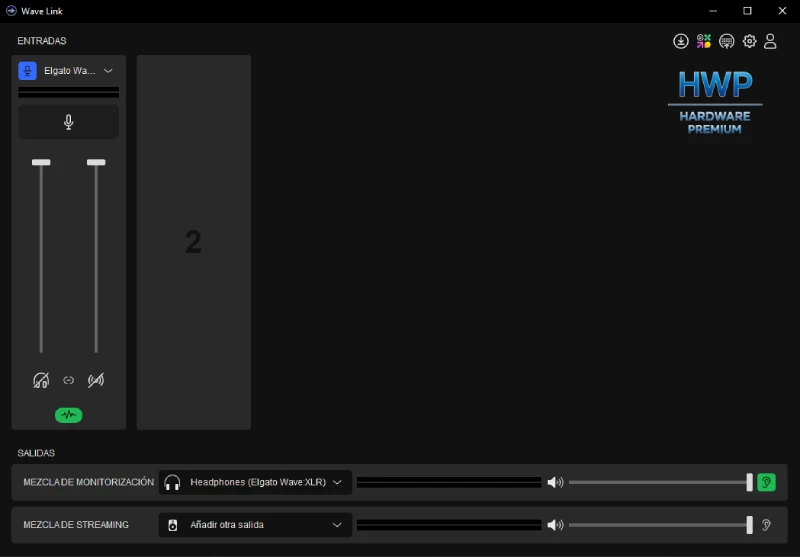This screenshot has height=557, width=800.
Task: Toggle the green effects waveform button
Action: tap(68, 415)
